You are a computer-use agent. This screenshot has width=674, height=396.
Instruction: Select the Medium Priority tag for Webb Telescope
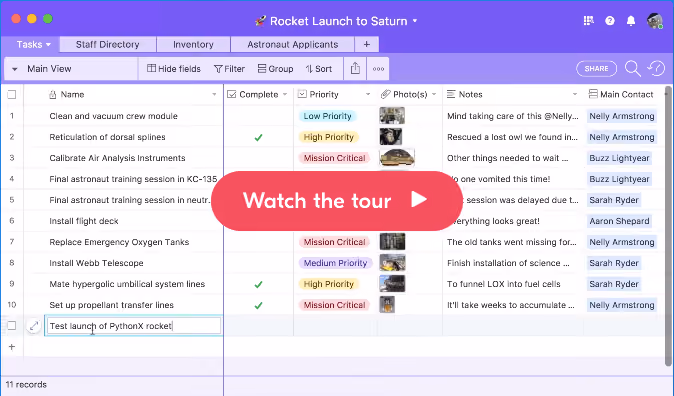tap(335, 263)
